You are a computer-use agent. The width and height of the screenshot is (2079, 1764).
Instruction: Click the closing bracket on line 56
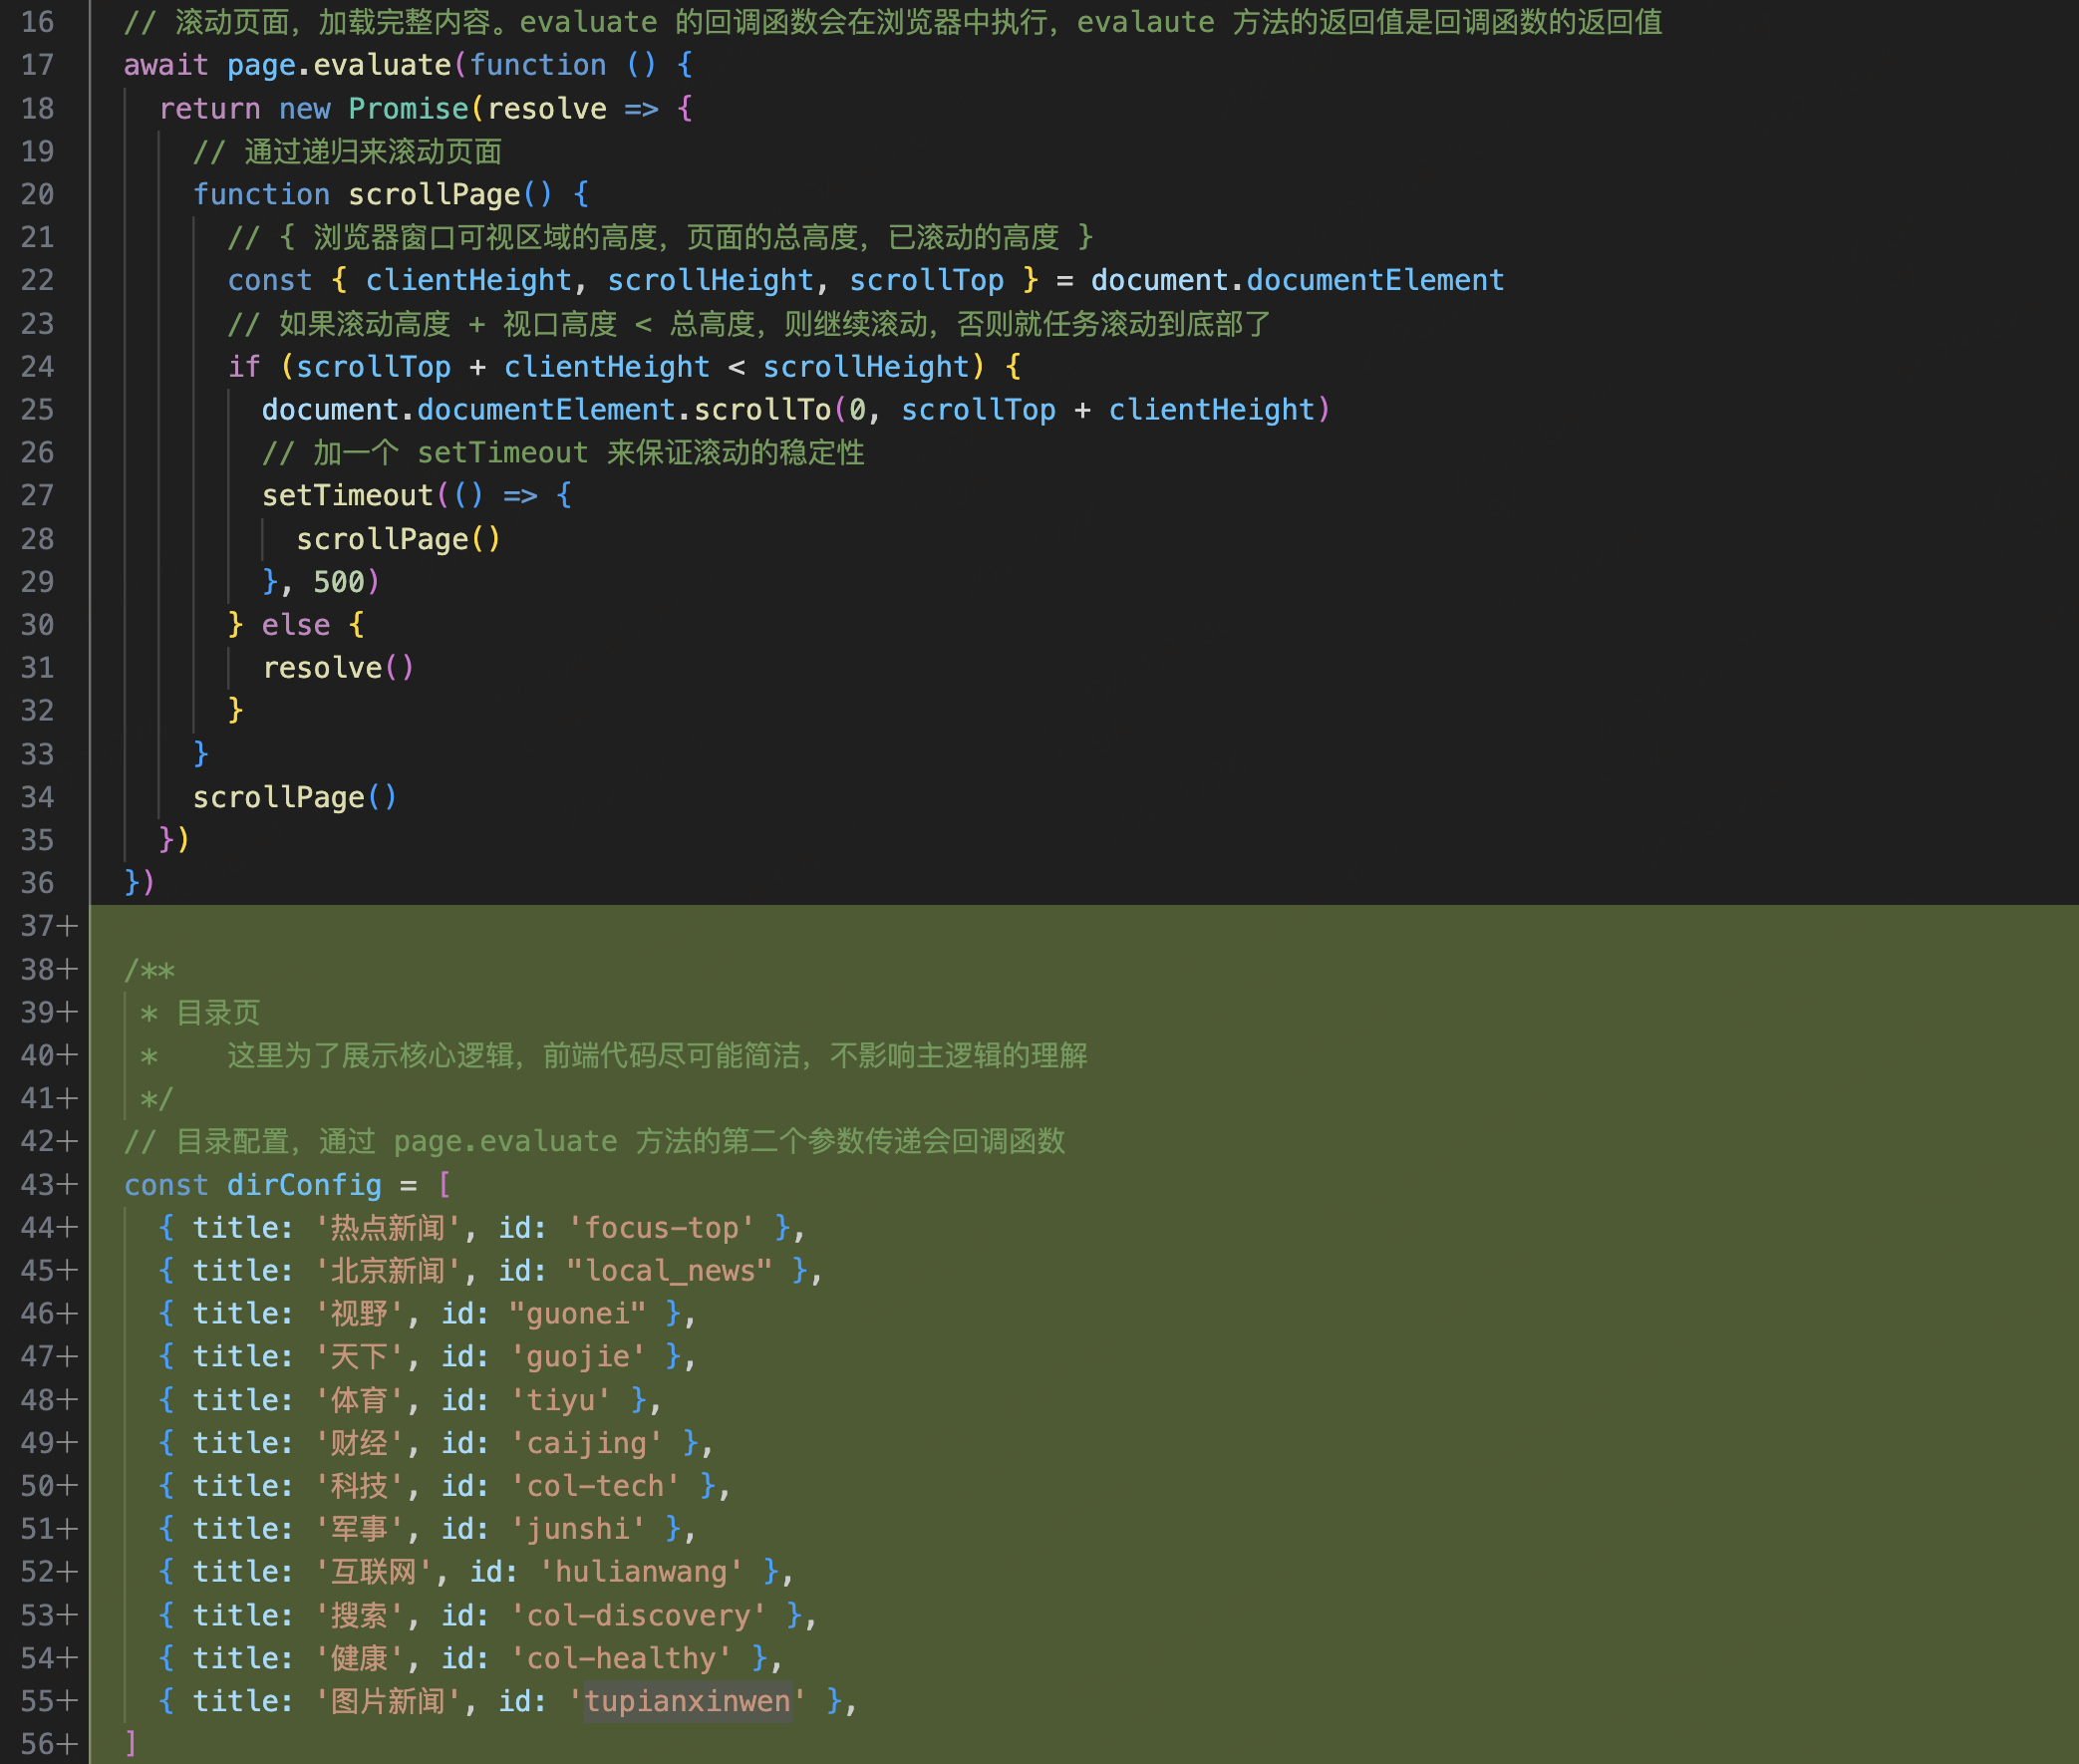click(x=131, y=1744)
